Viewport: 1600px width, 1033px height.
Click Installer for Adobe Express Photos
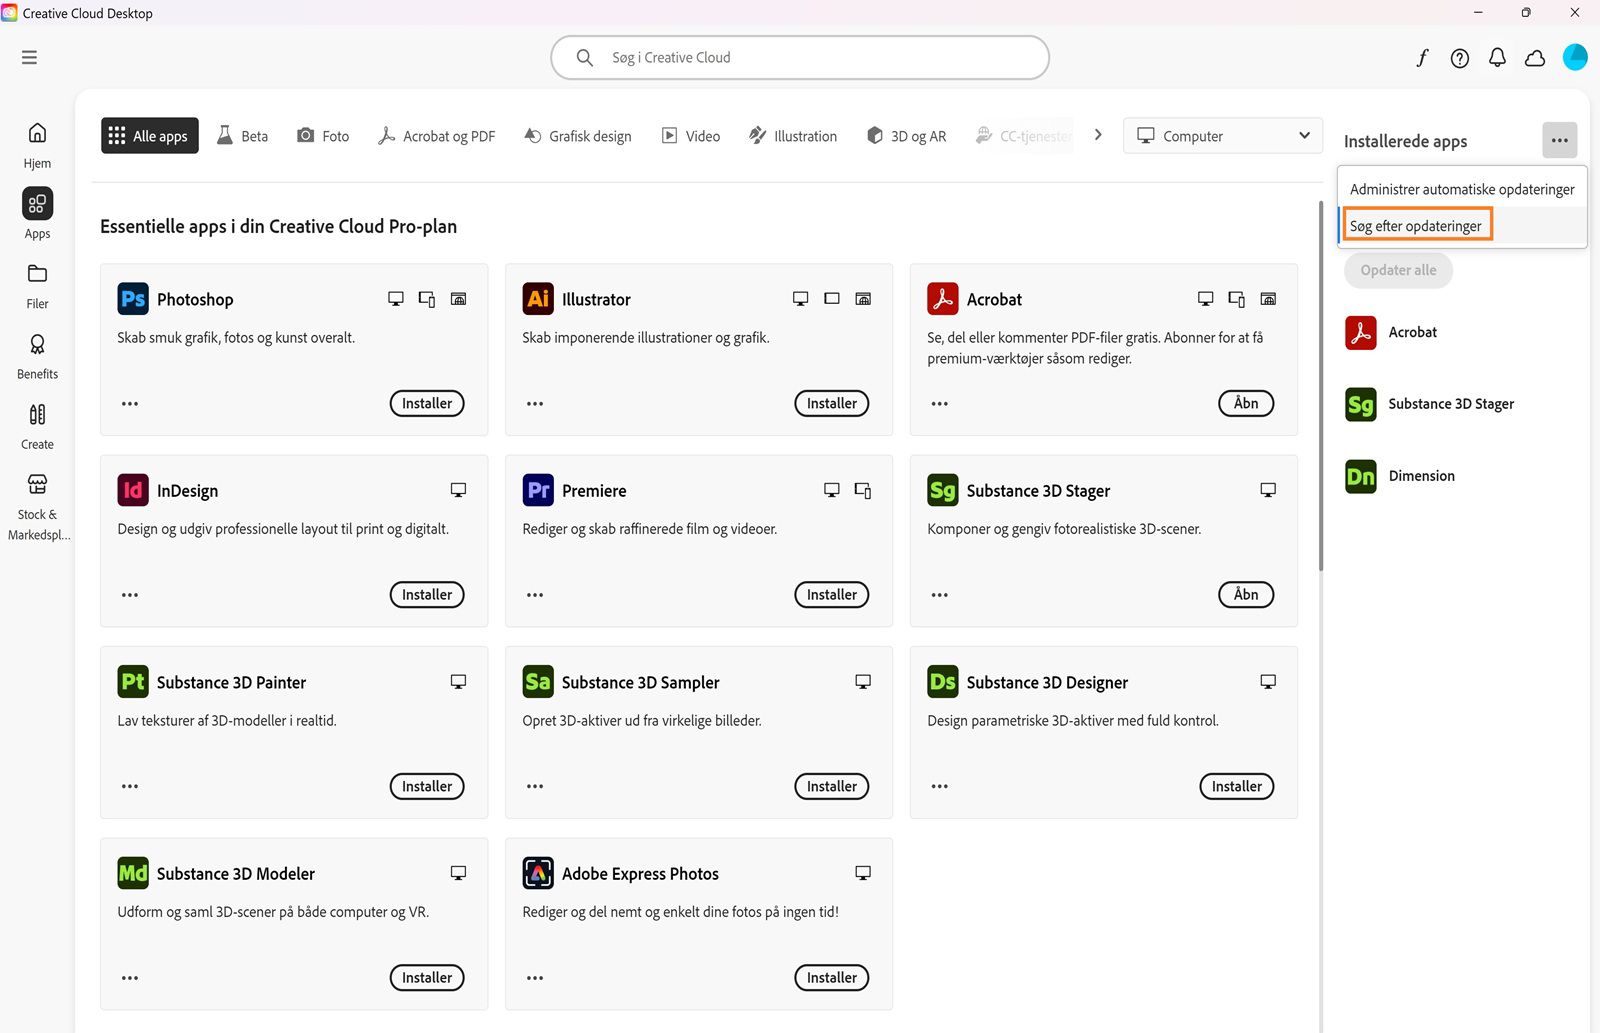(831, 977)
